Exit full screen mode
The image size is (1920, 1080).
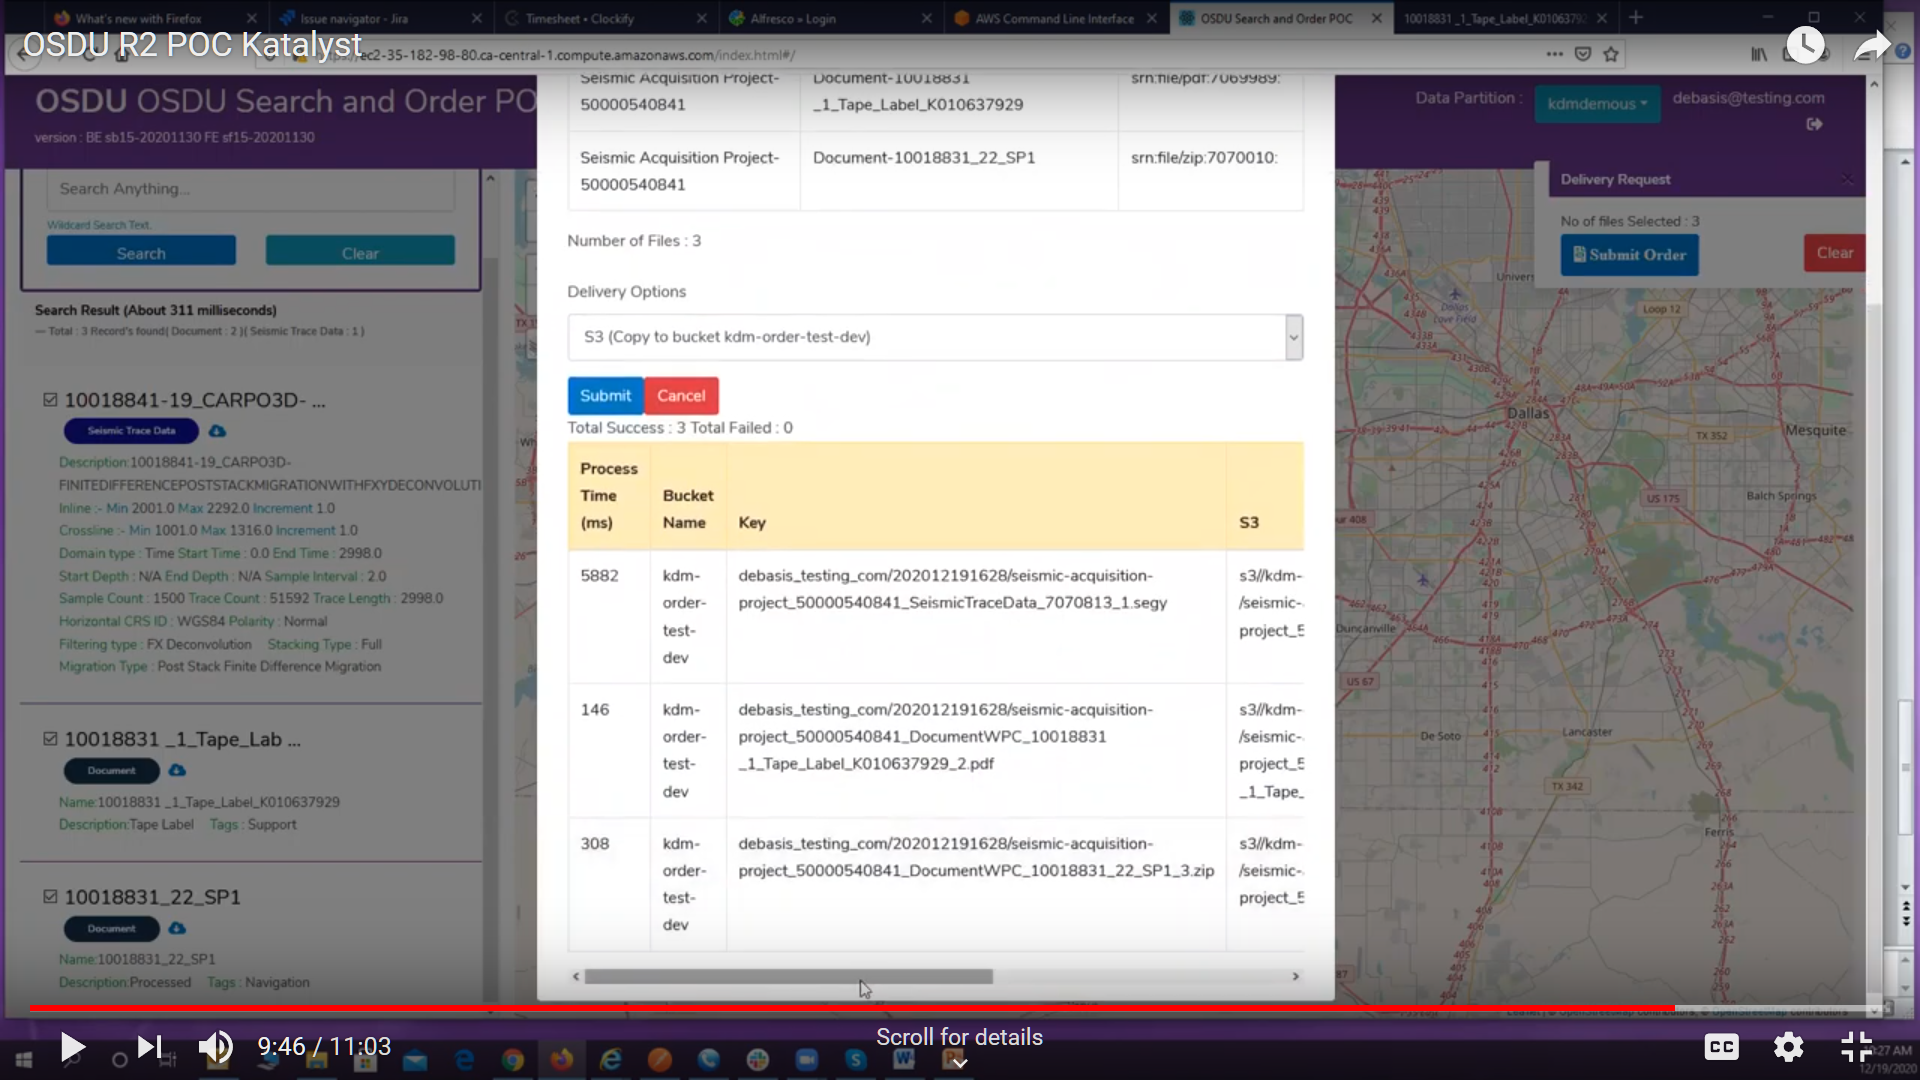coord(1856,1047)
